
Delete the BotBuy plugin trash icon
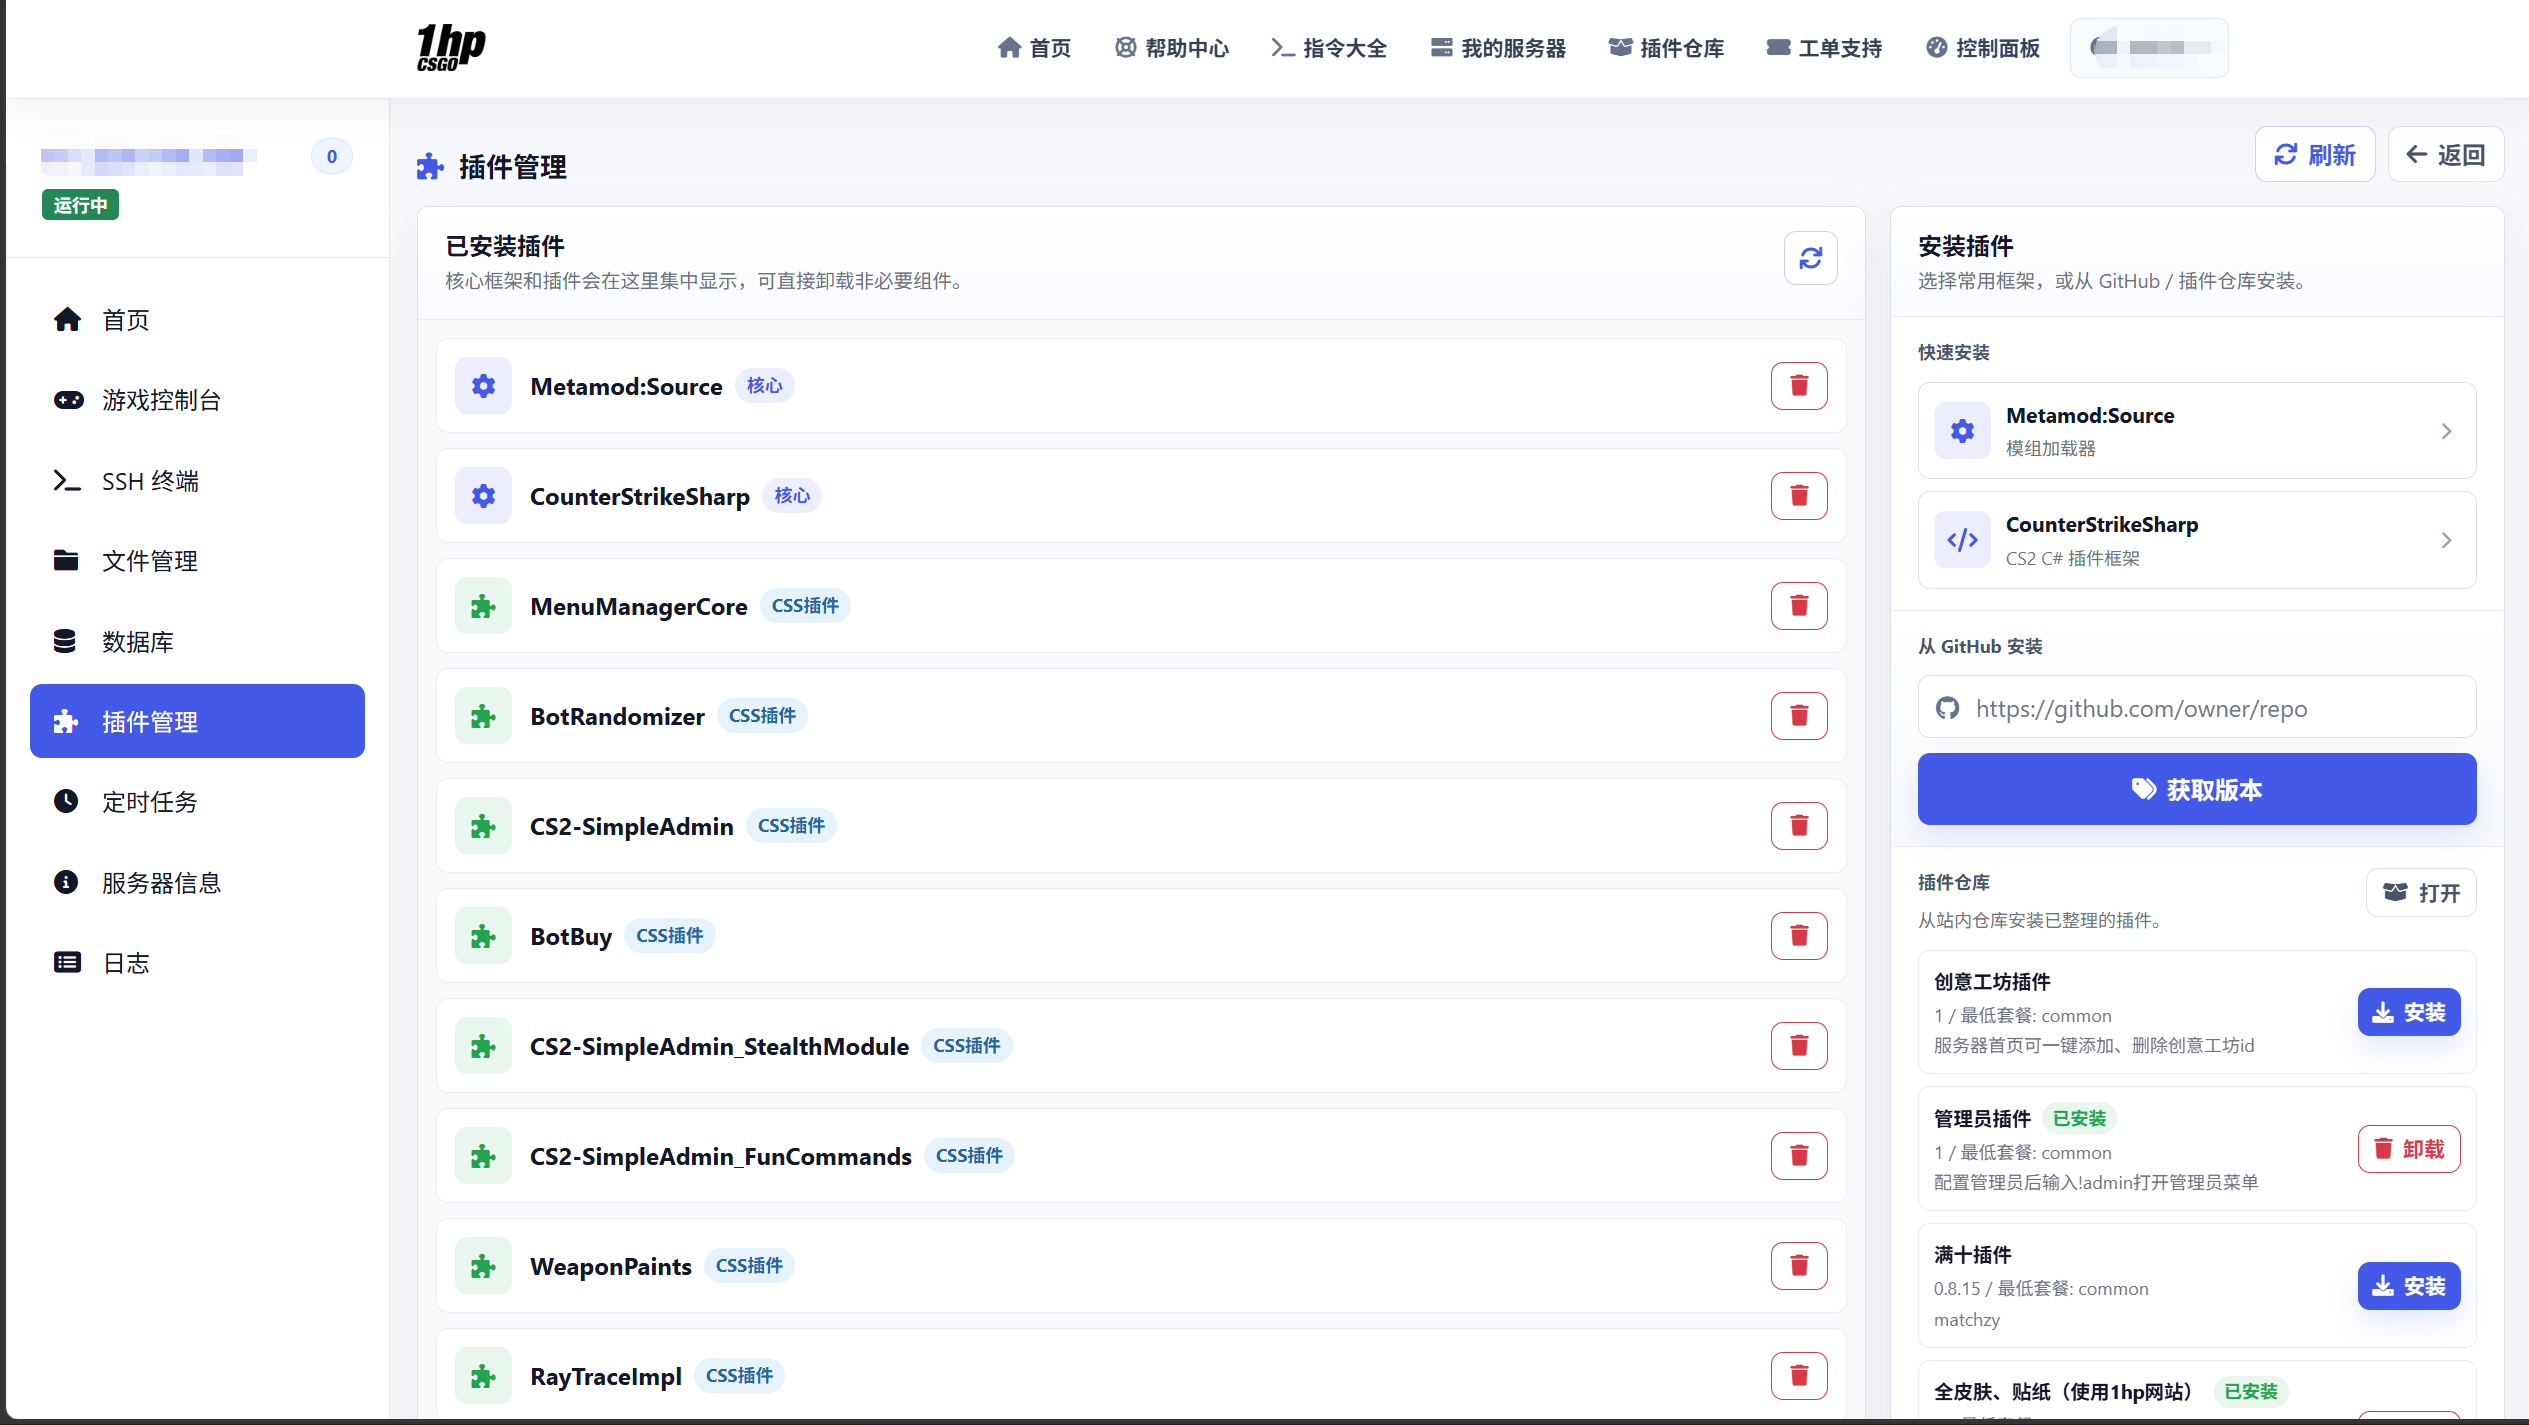click(1799, 936)
